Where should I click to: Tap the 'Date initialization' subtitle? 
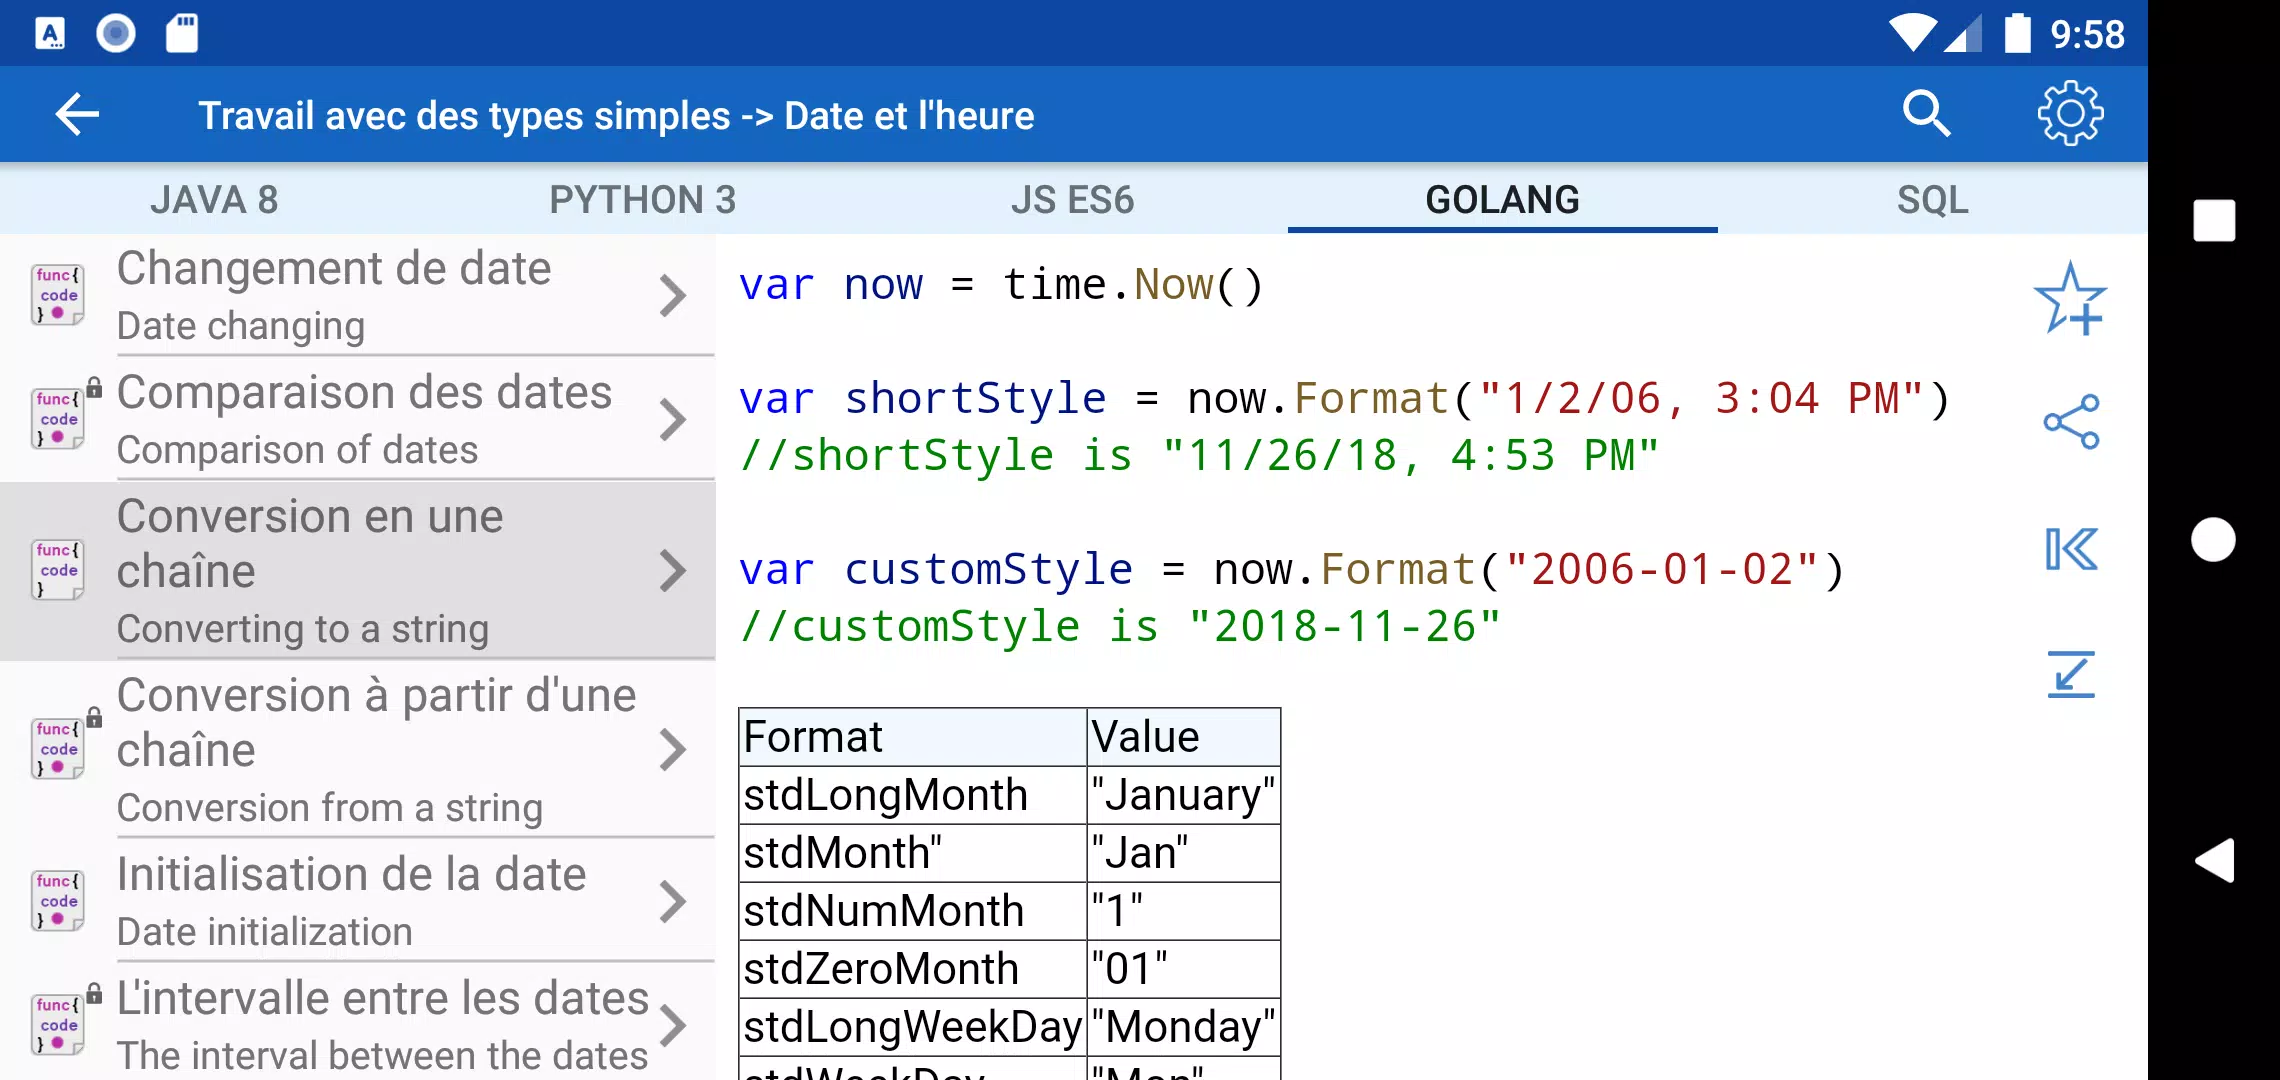[x=265, y=932]
